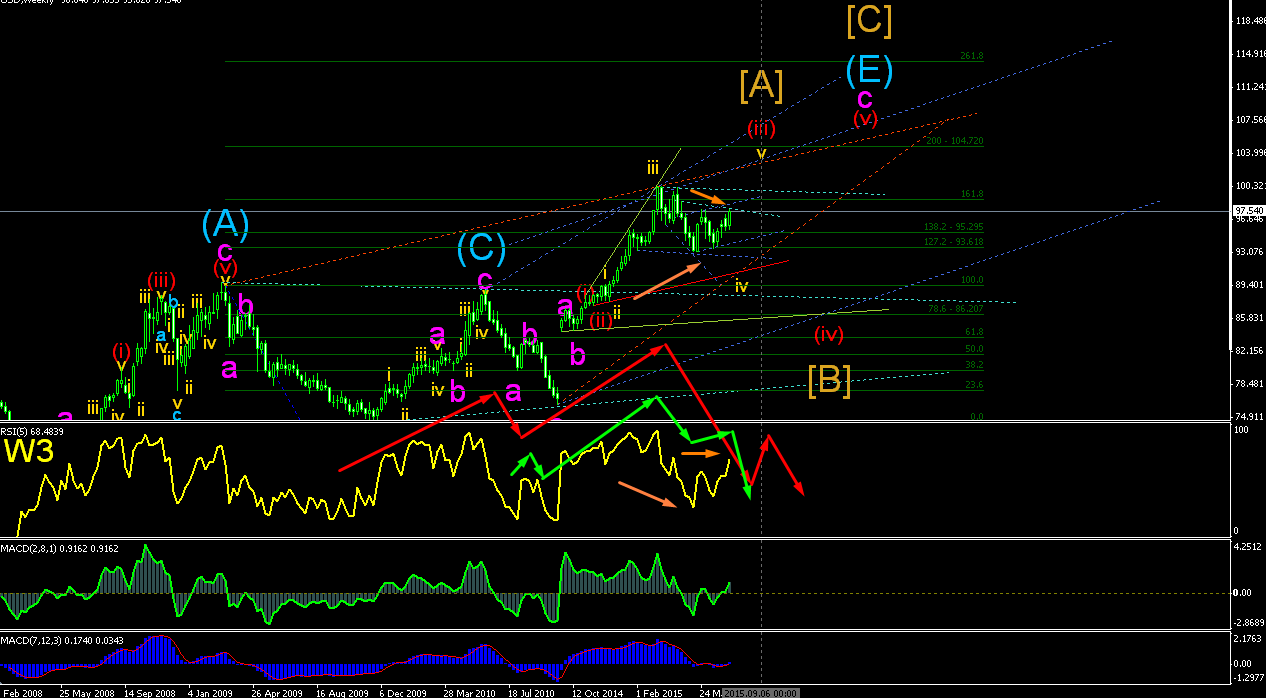Select the 161.8 Fibonacci level label

tap(972, 194)
